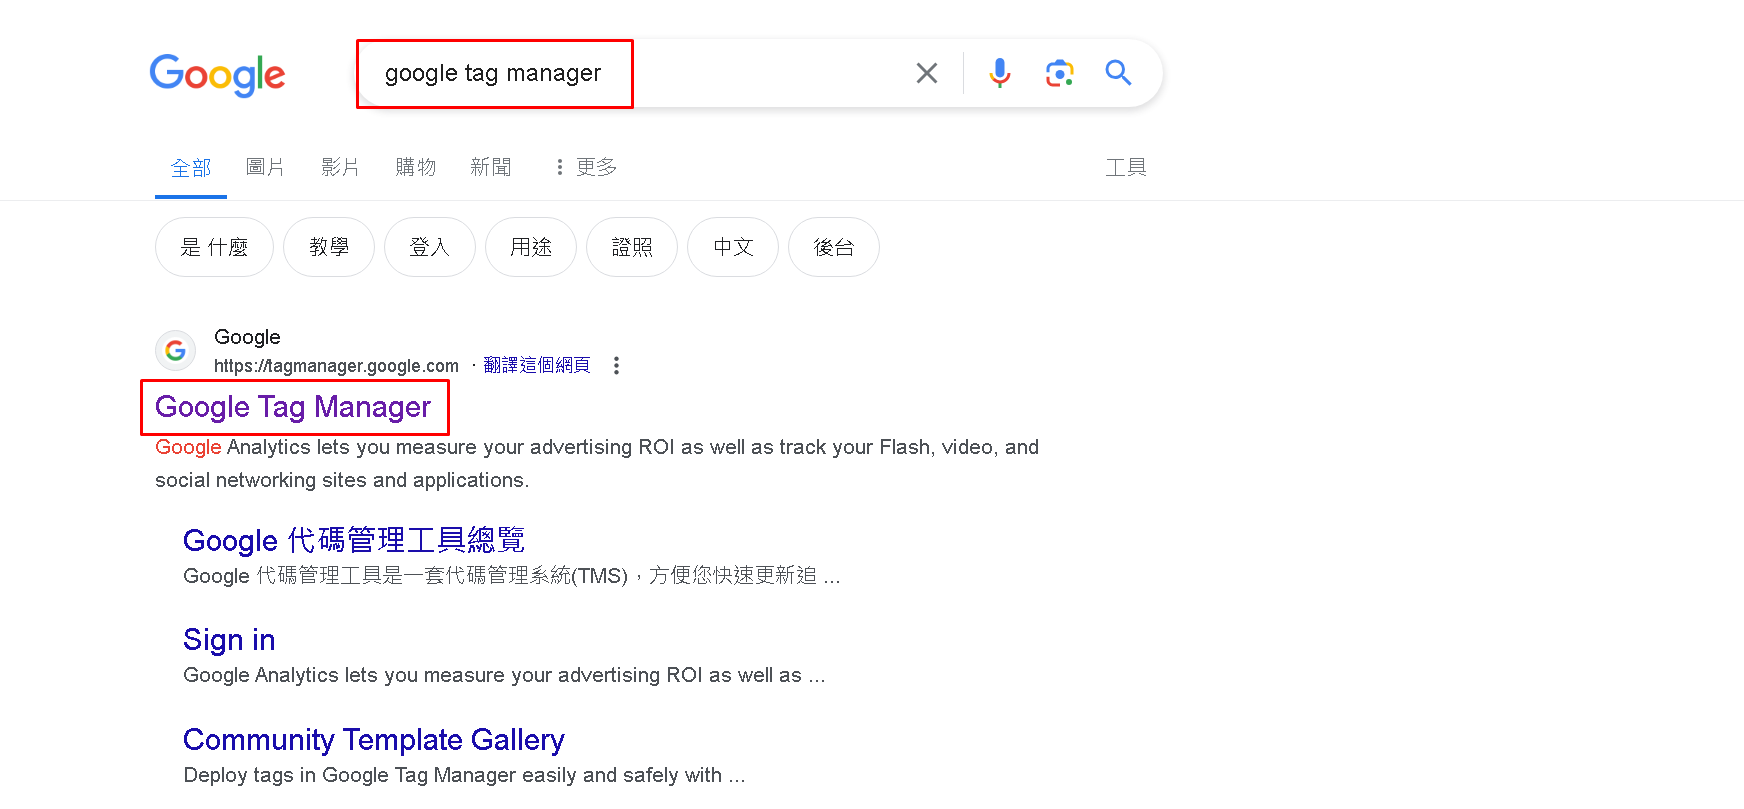Select the 中文 suggestion chip
Viewport: 1744px width, 809px height.
click(733, 247)
